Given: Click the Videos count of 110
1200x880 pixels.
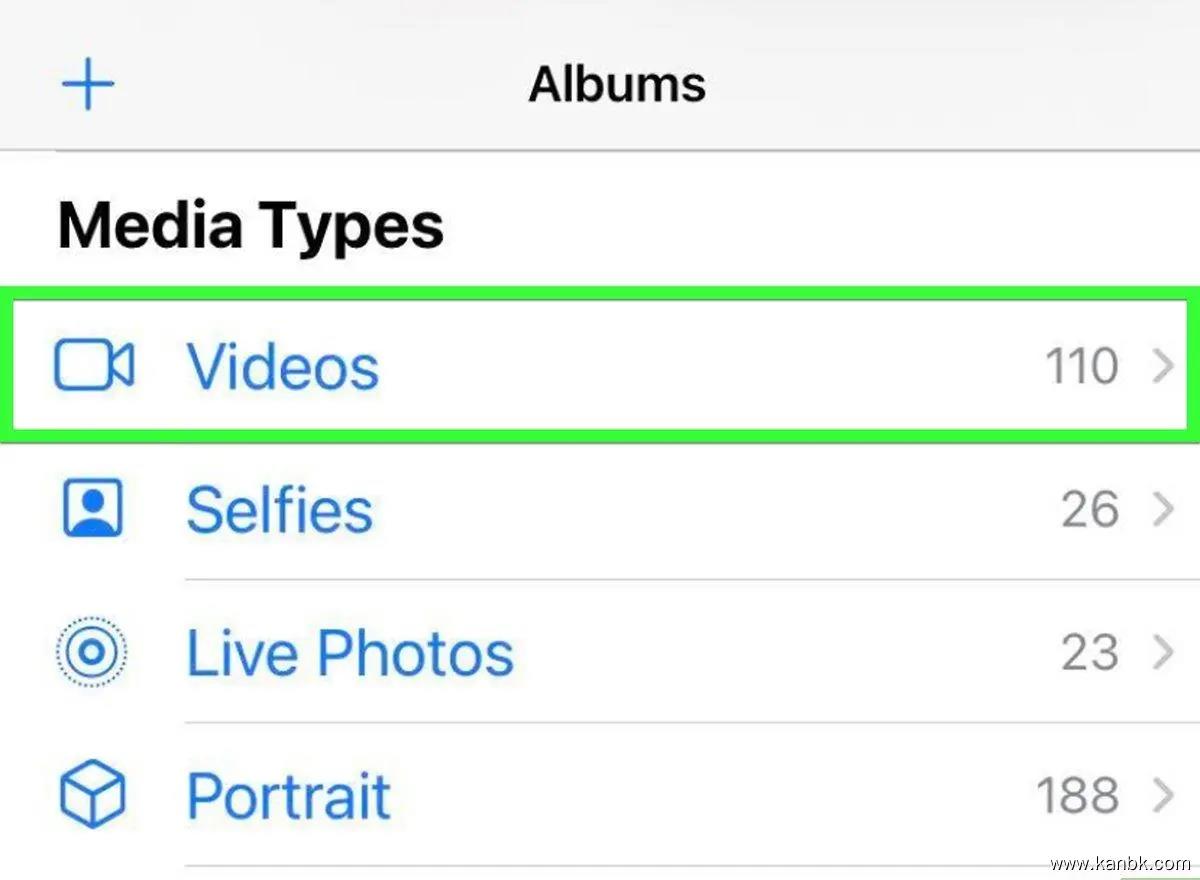Looking at the screenshot, I should tap(1082, 366).
